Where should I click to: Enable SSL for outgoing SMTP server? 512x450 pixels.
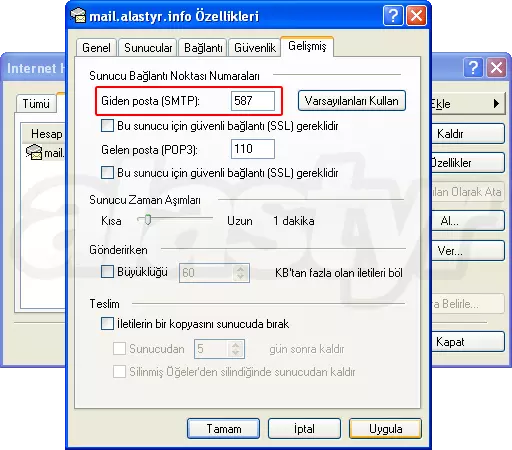pos(107,126)
